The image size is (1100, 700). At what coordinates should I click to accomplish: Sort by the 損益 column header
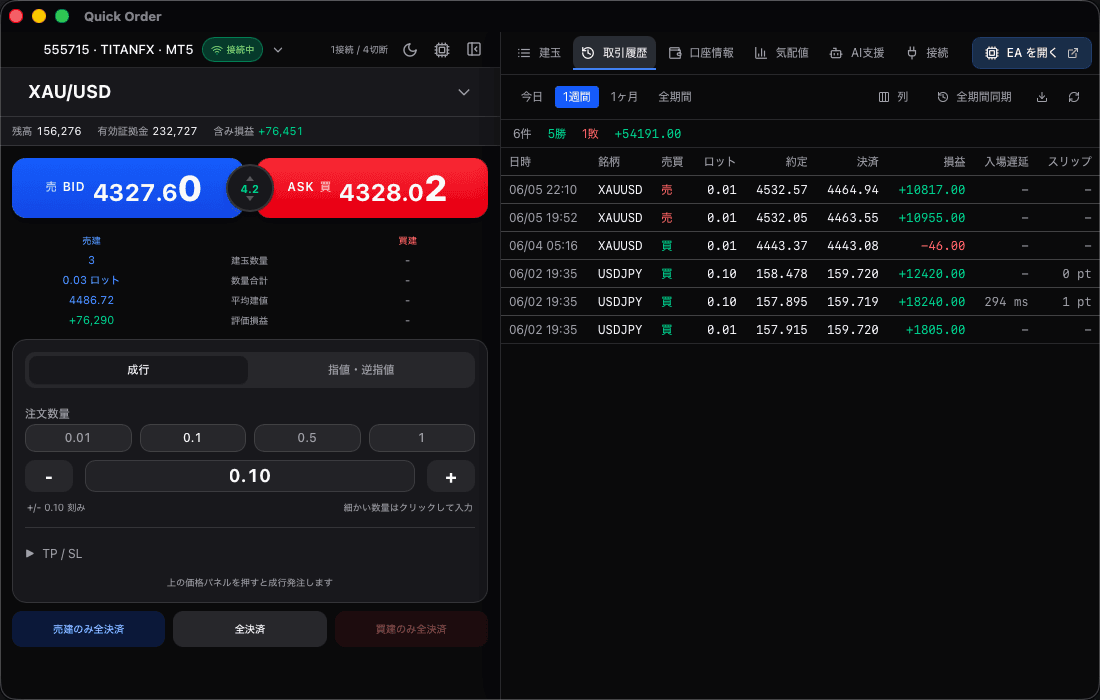tap(954, 162)
